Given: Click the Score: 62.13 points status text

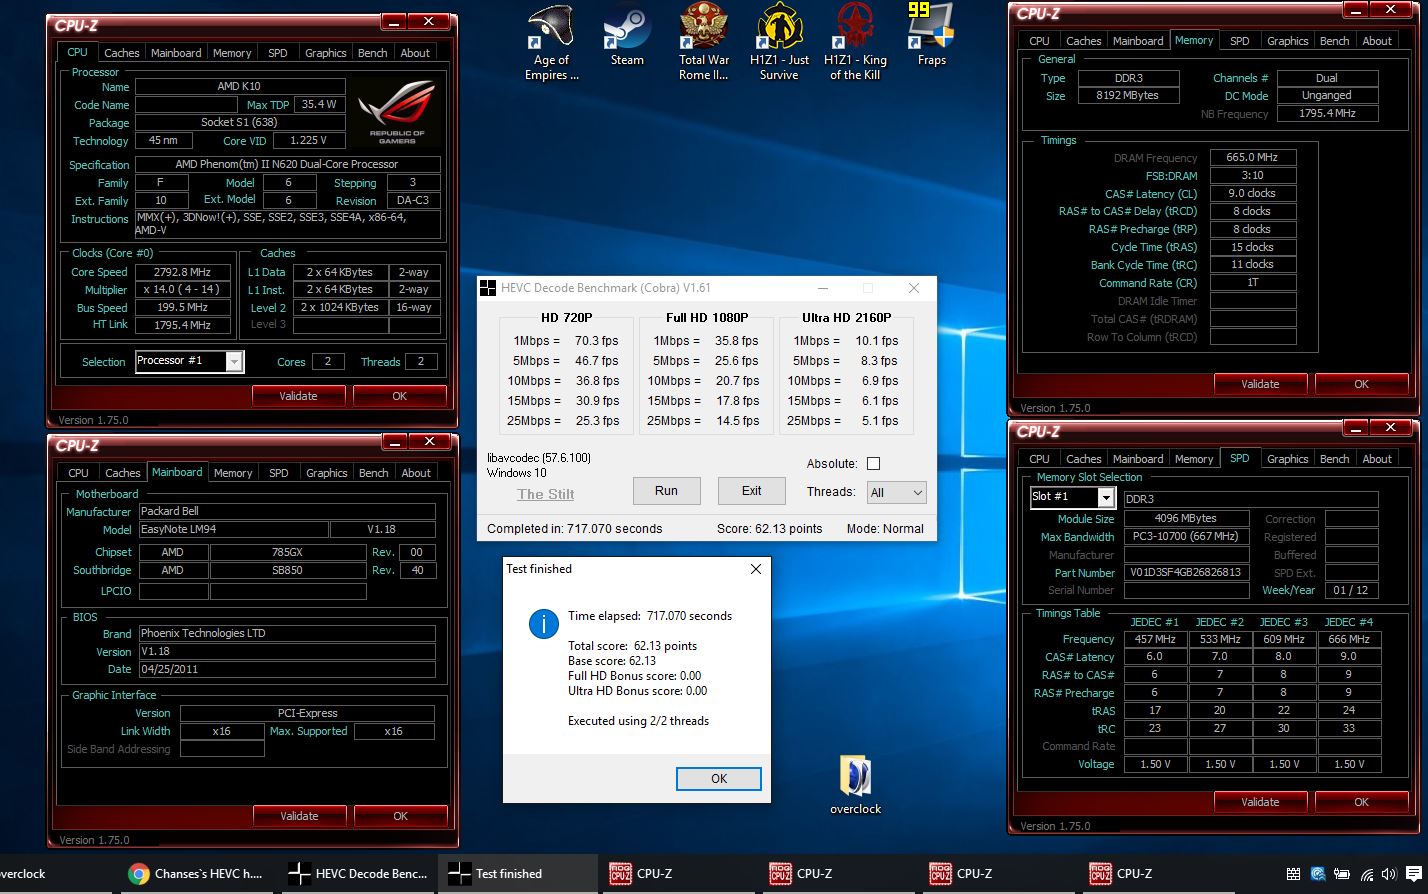Looking at the screenshot, I should pyautogui.click(x=770, y=529).
